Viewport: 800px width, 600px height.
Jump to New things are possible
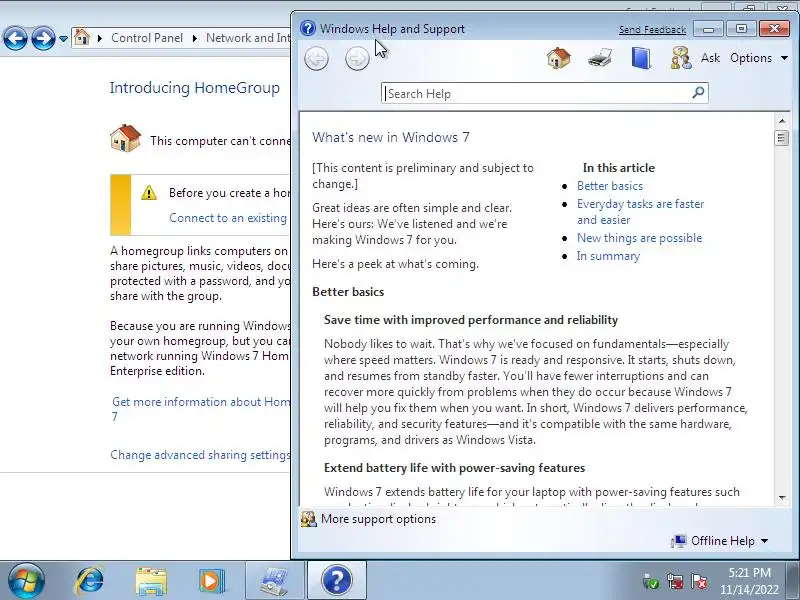639,238
